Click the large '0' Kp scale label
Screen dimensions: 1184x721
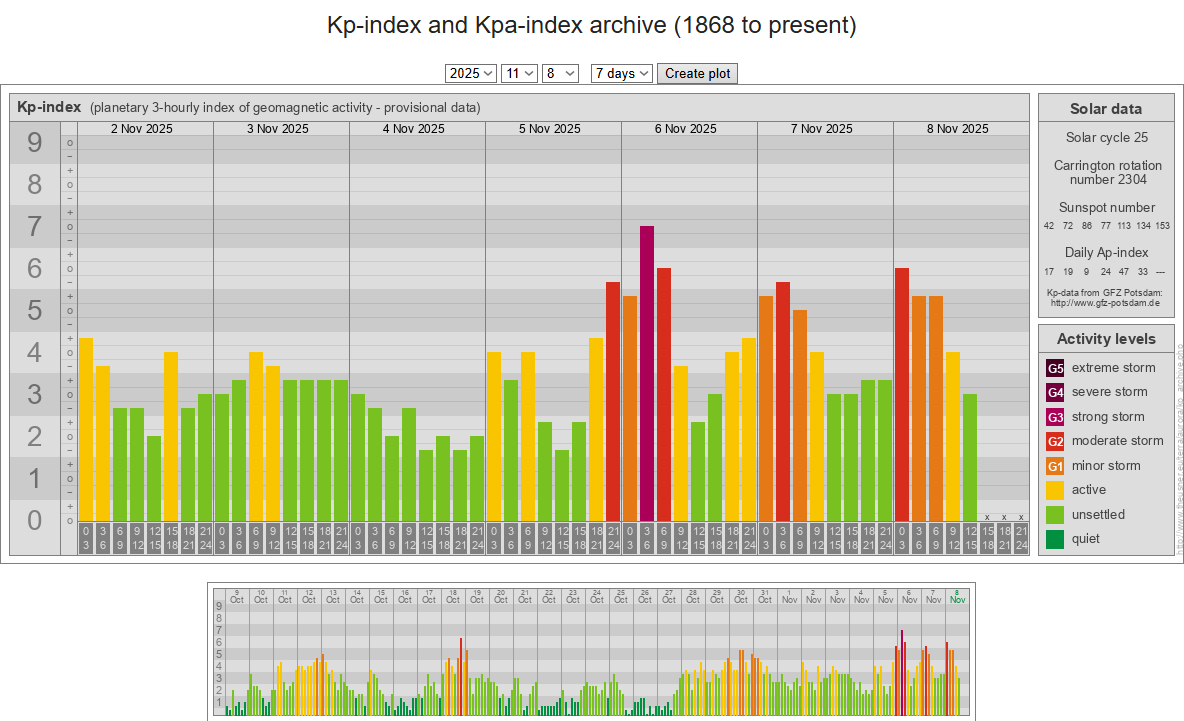(35, 520)
